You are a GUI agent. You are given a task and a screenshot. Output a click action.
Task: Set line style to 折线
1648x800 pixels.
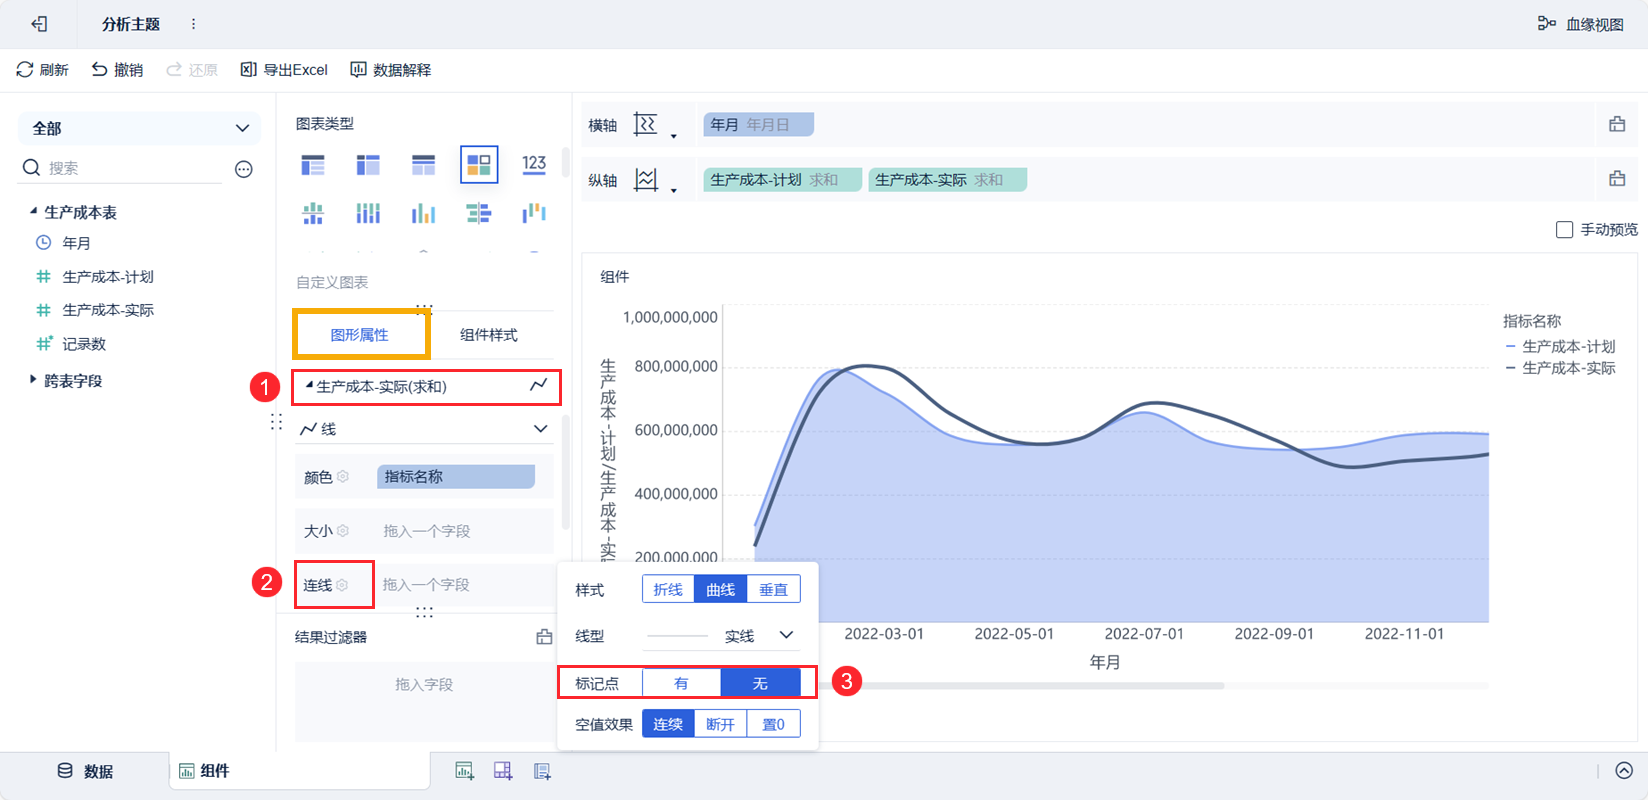point(668,590)
